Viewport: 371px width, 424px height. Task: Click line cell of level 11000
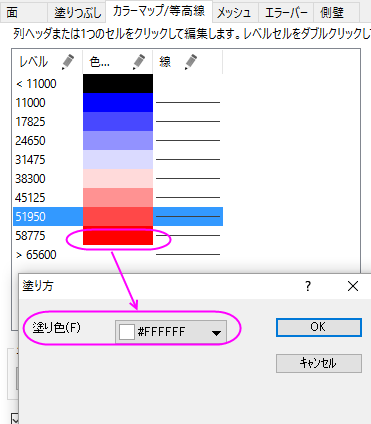pyautogui.click(x=188, y=102)
